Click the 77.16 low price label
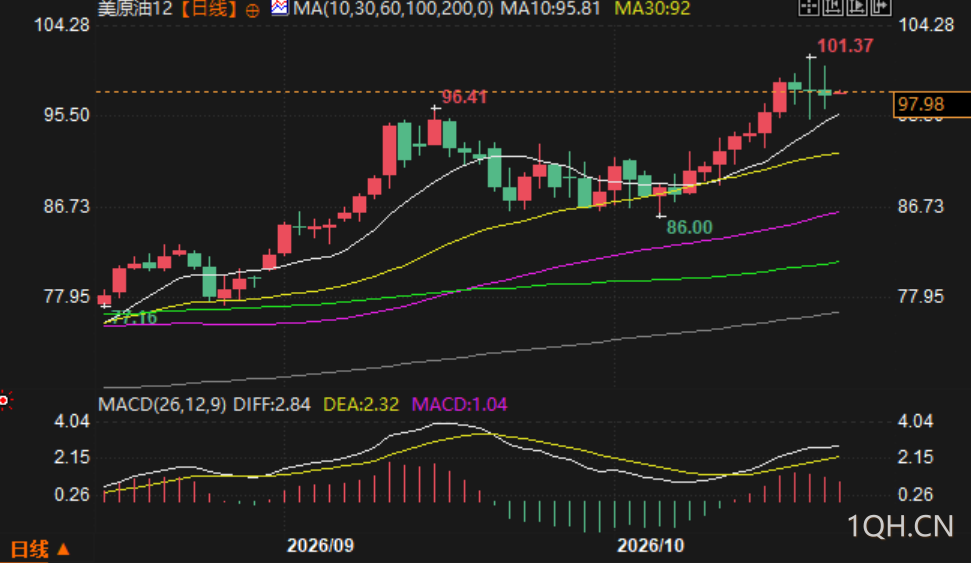Screen dimensions: 971x563 coord(134,318)
